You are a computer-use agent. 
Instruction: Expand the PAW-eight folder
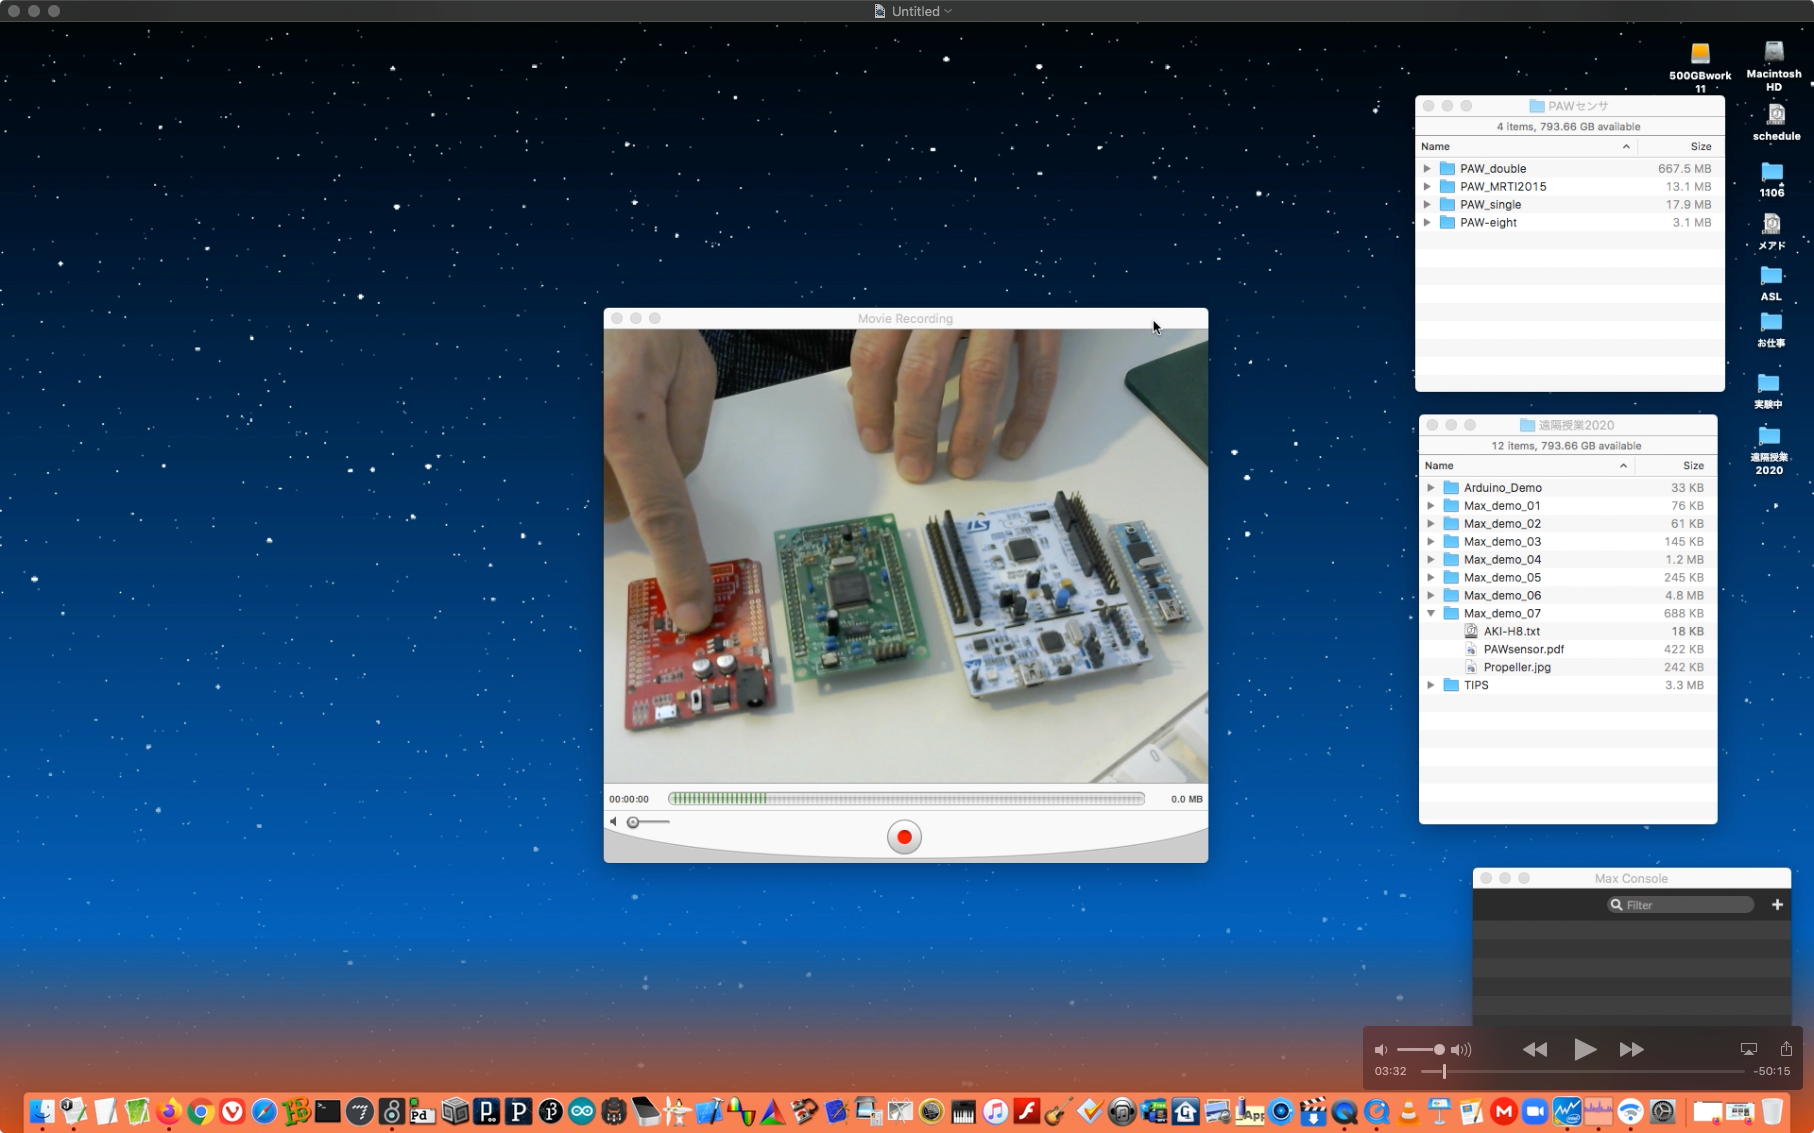(x=1427, y=223)
